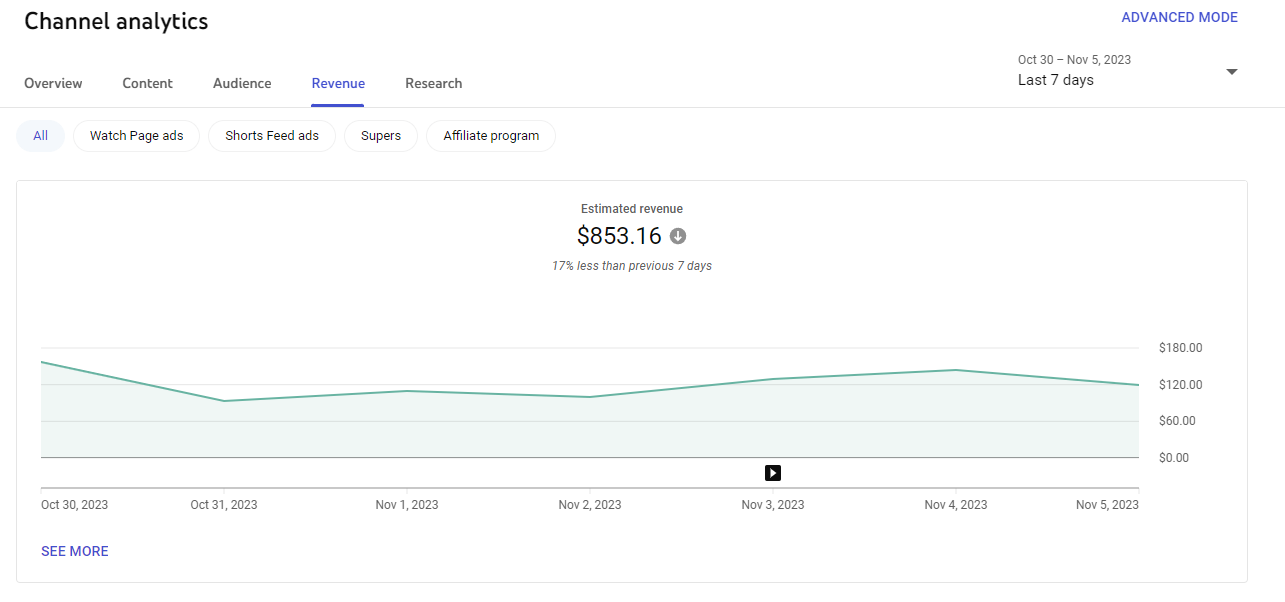Click the chart line at Nov 4, 2023
This screenshot has width=1285, height=602.
coord(956,370)
